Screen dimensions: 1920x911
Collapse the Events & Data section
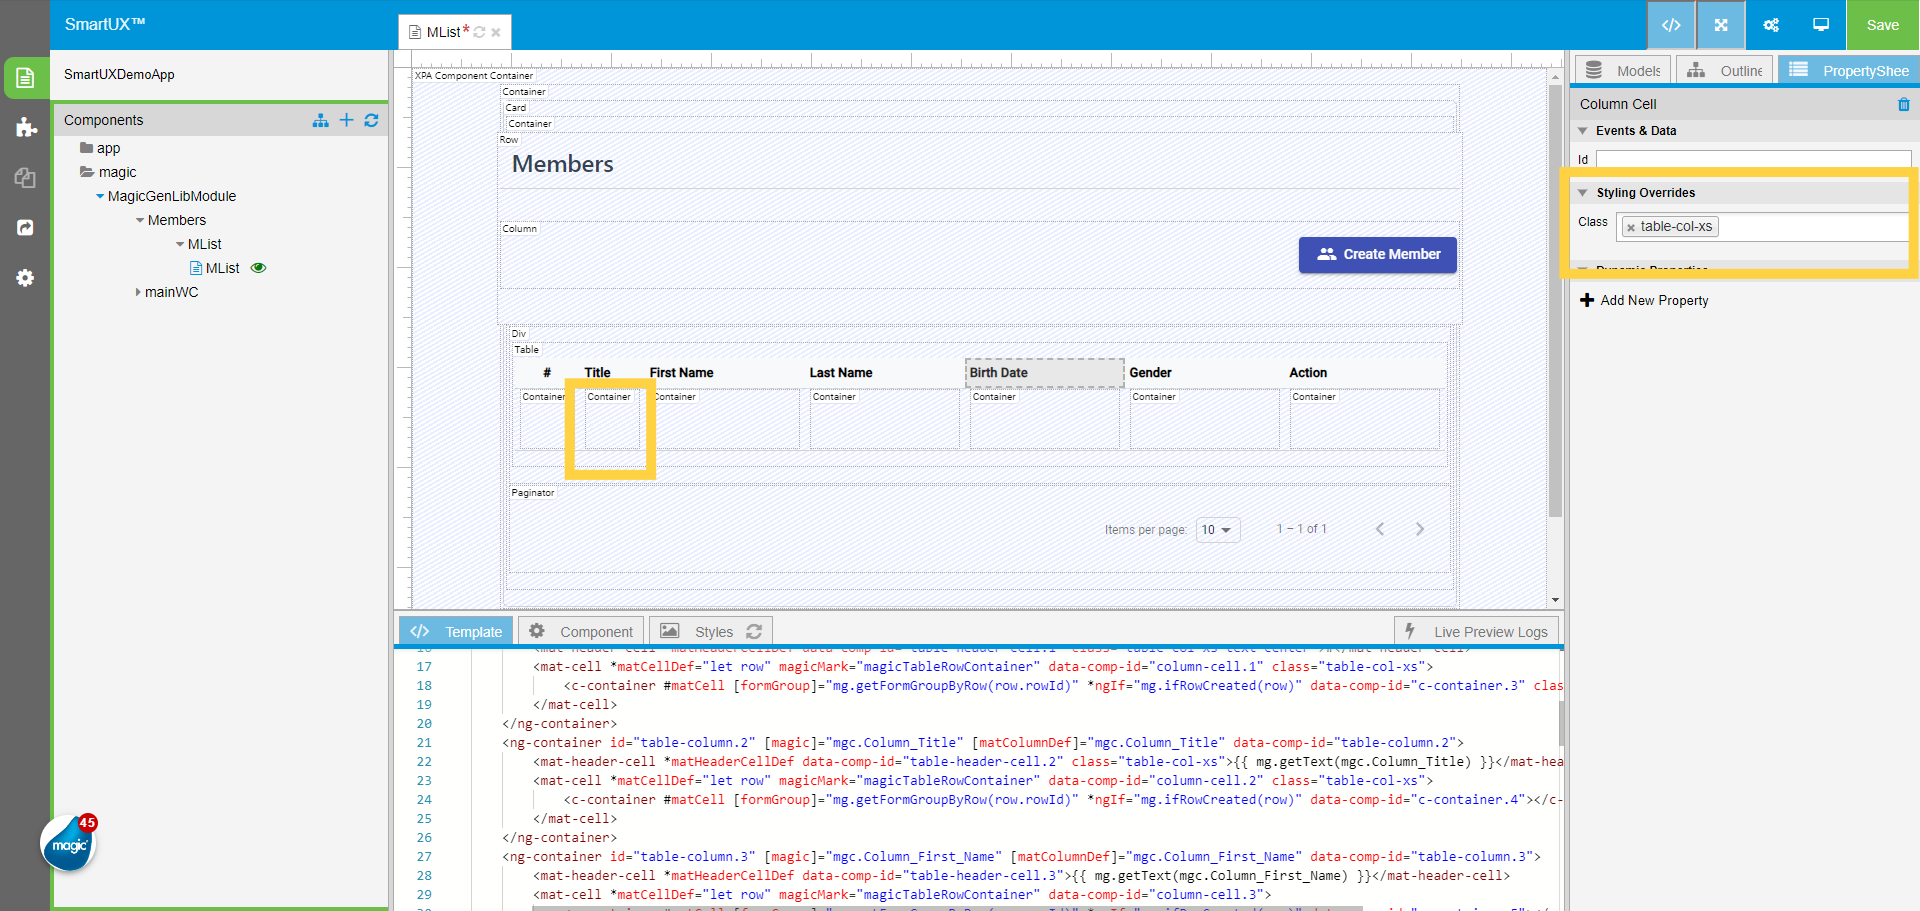(x=1582, y=131)
